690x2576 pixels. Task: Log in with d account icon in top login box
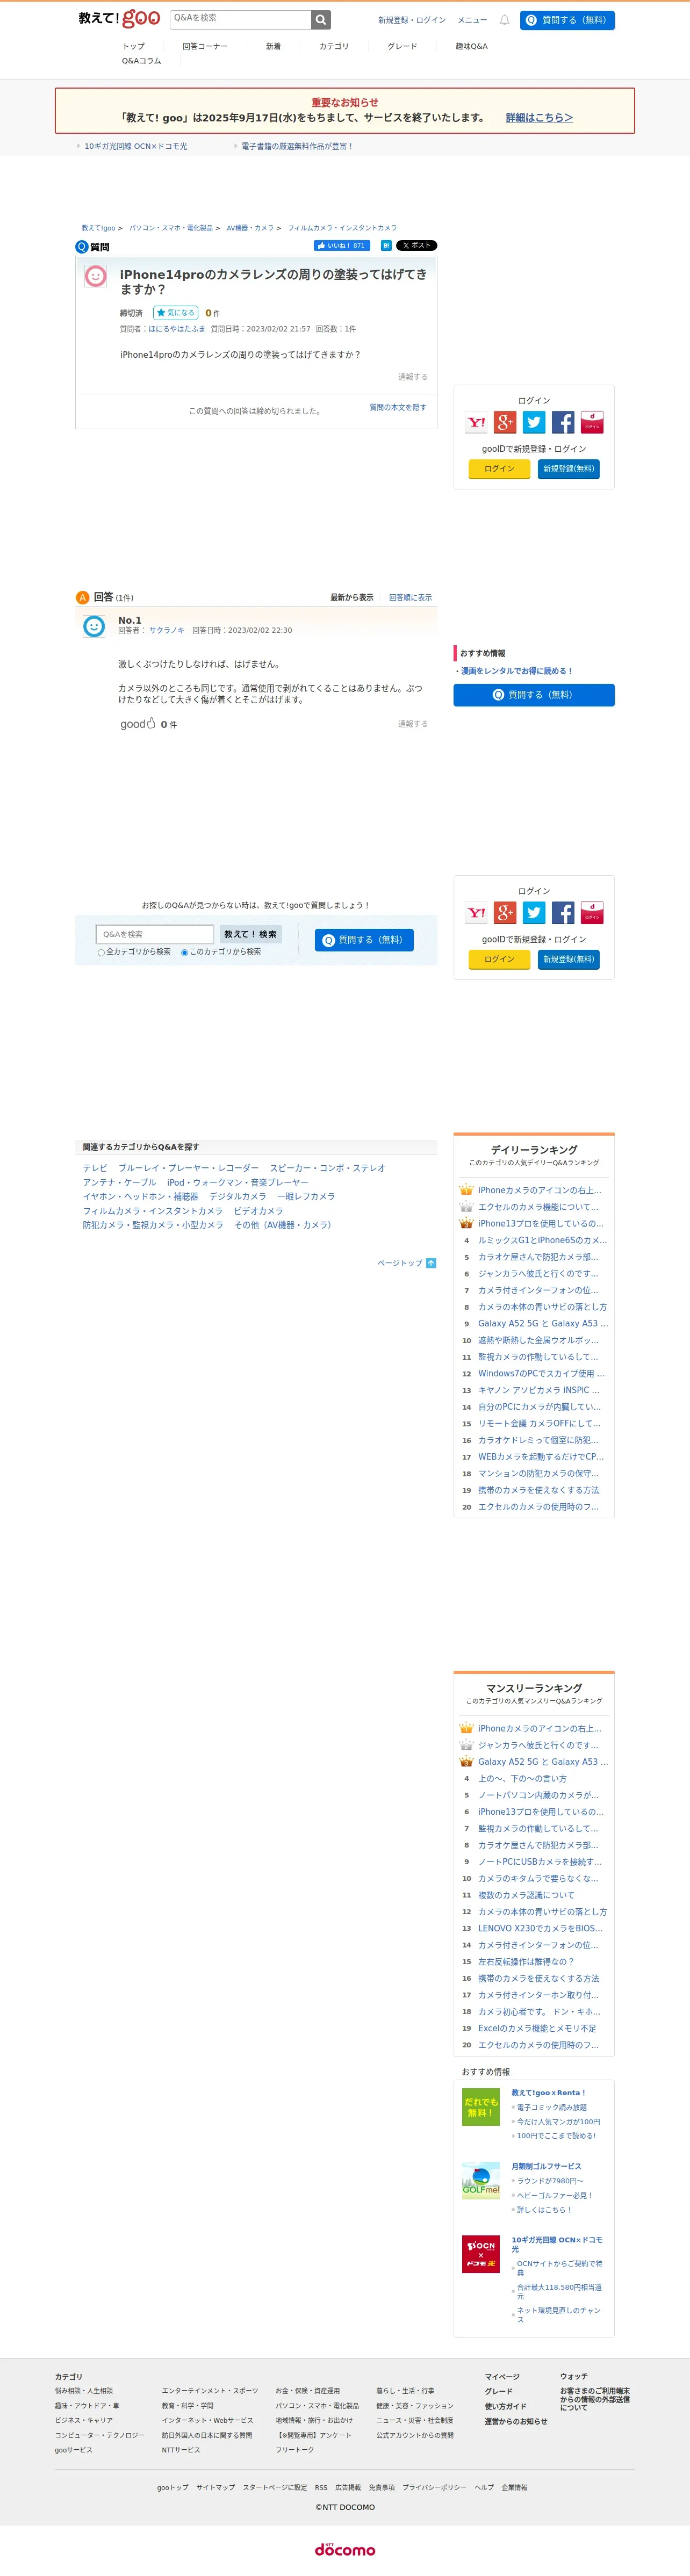pyautogui.click(x=592, y=422)
